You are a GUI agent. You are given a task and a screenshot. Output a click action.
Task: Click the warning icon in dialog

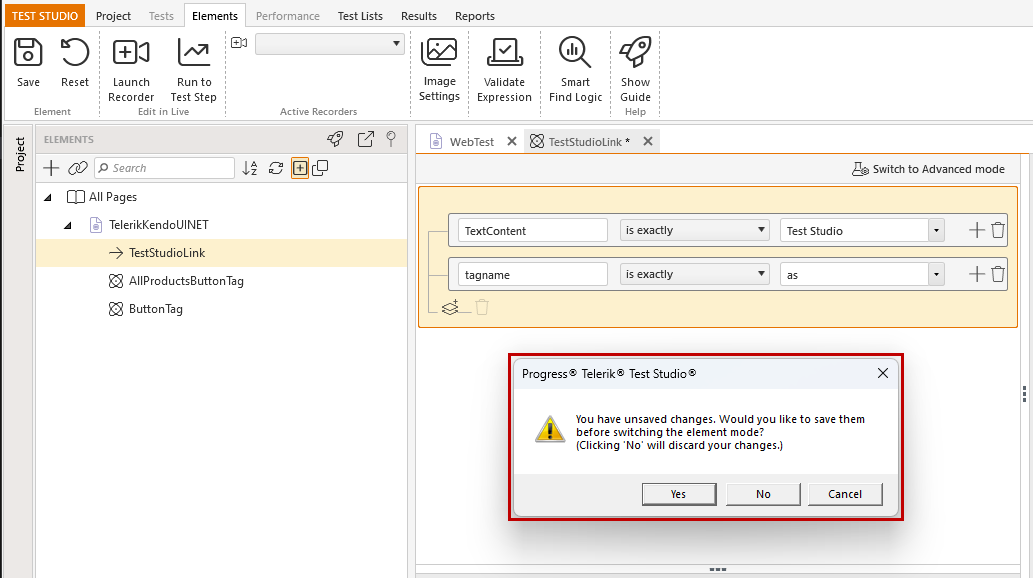pos(549,429)
